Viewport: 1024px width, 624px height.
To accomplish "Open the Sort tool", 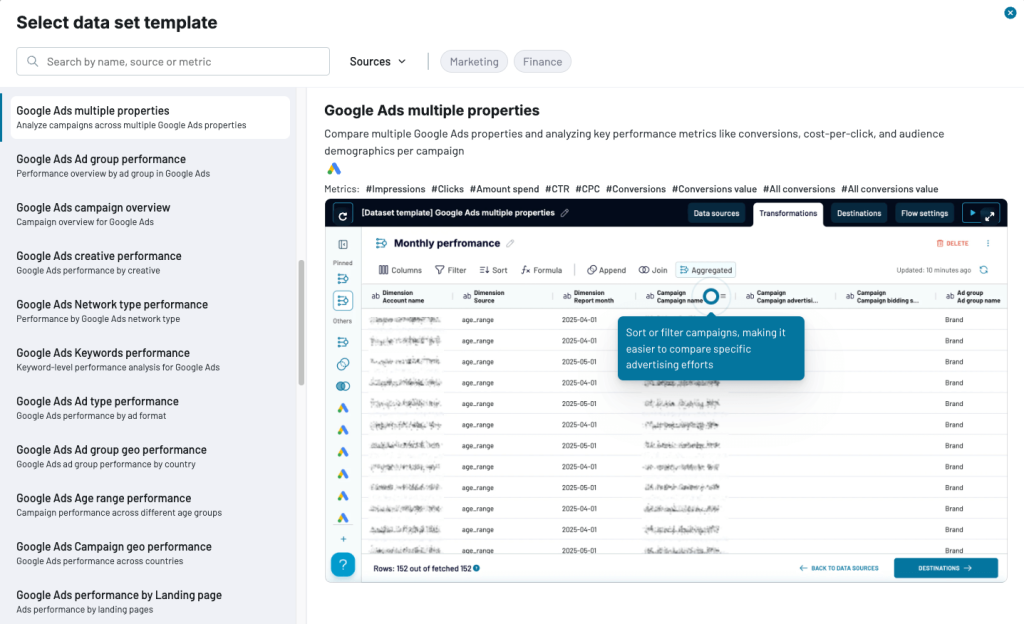I will click(493, 270).
